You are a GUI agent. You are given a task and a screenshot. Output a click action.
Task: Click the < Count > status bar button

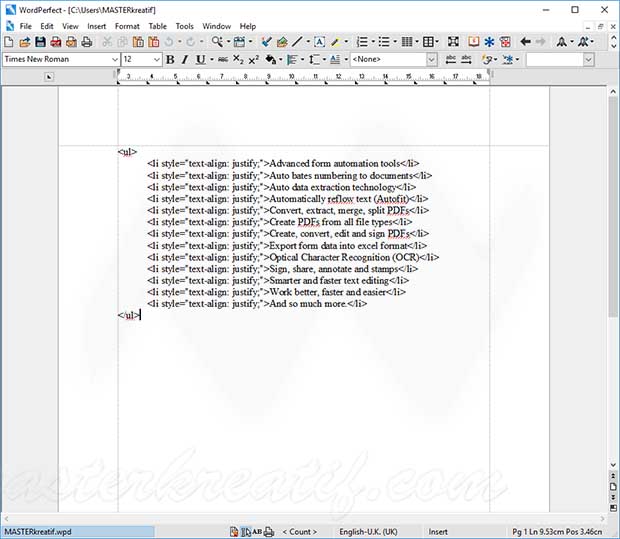(x=298, y=532)
